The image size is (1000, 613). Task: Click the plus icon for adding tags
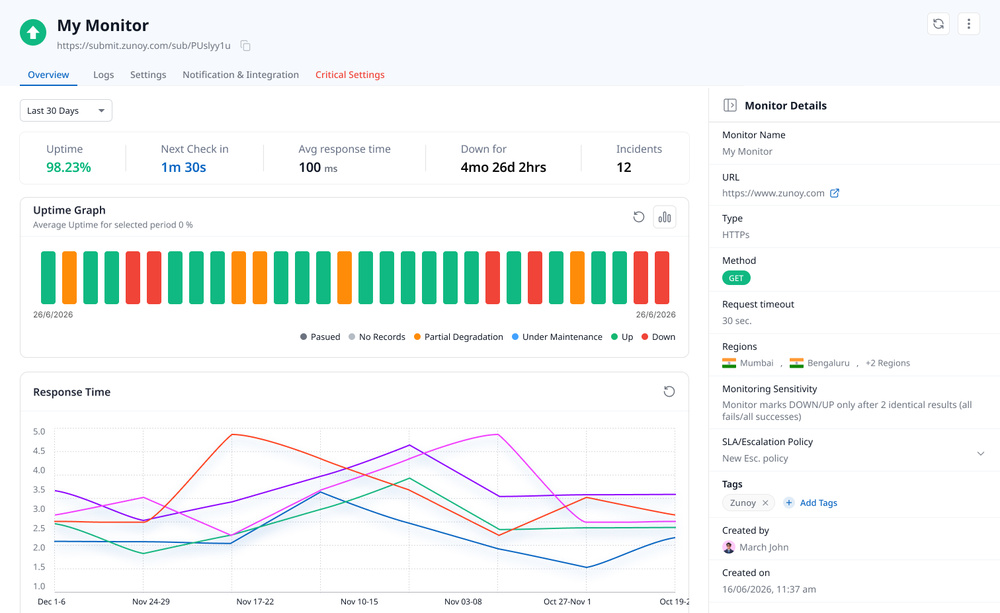(789, 503)
